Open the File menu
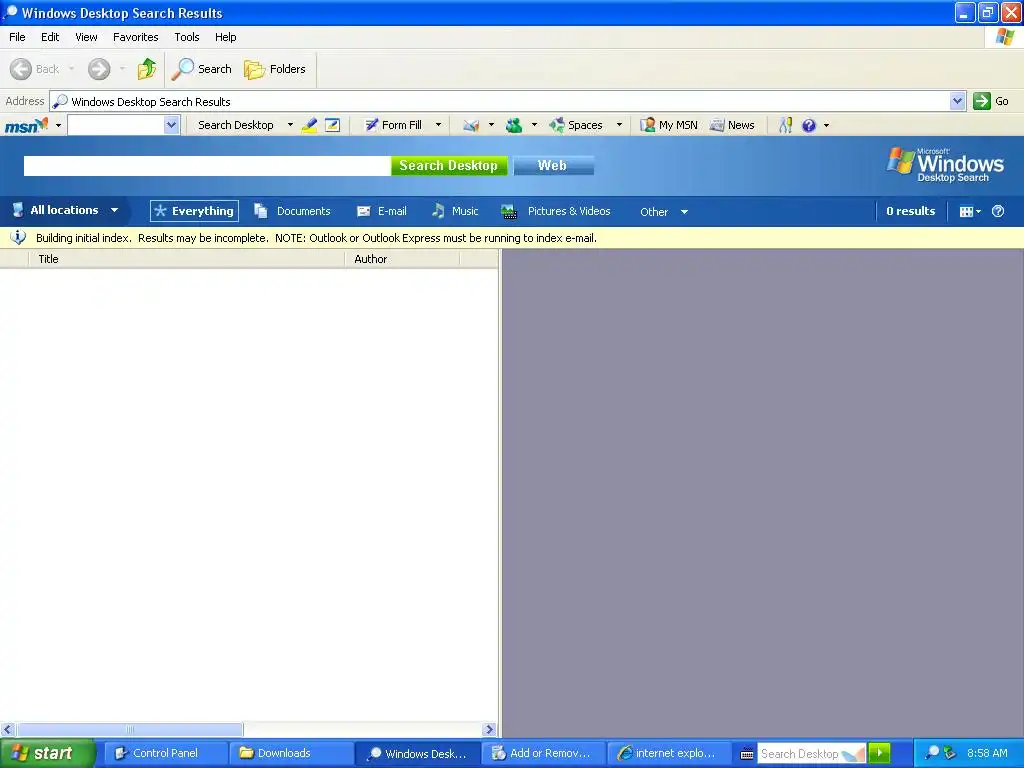 [x=17, y=37]
